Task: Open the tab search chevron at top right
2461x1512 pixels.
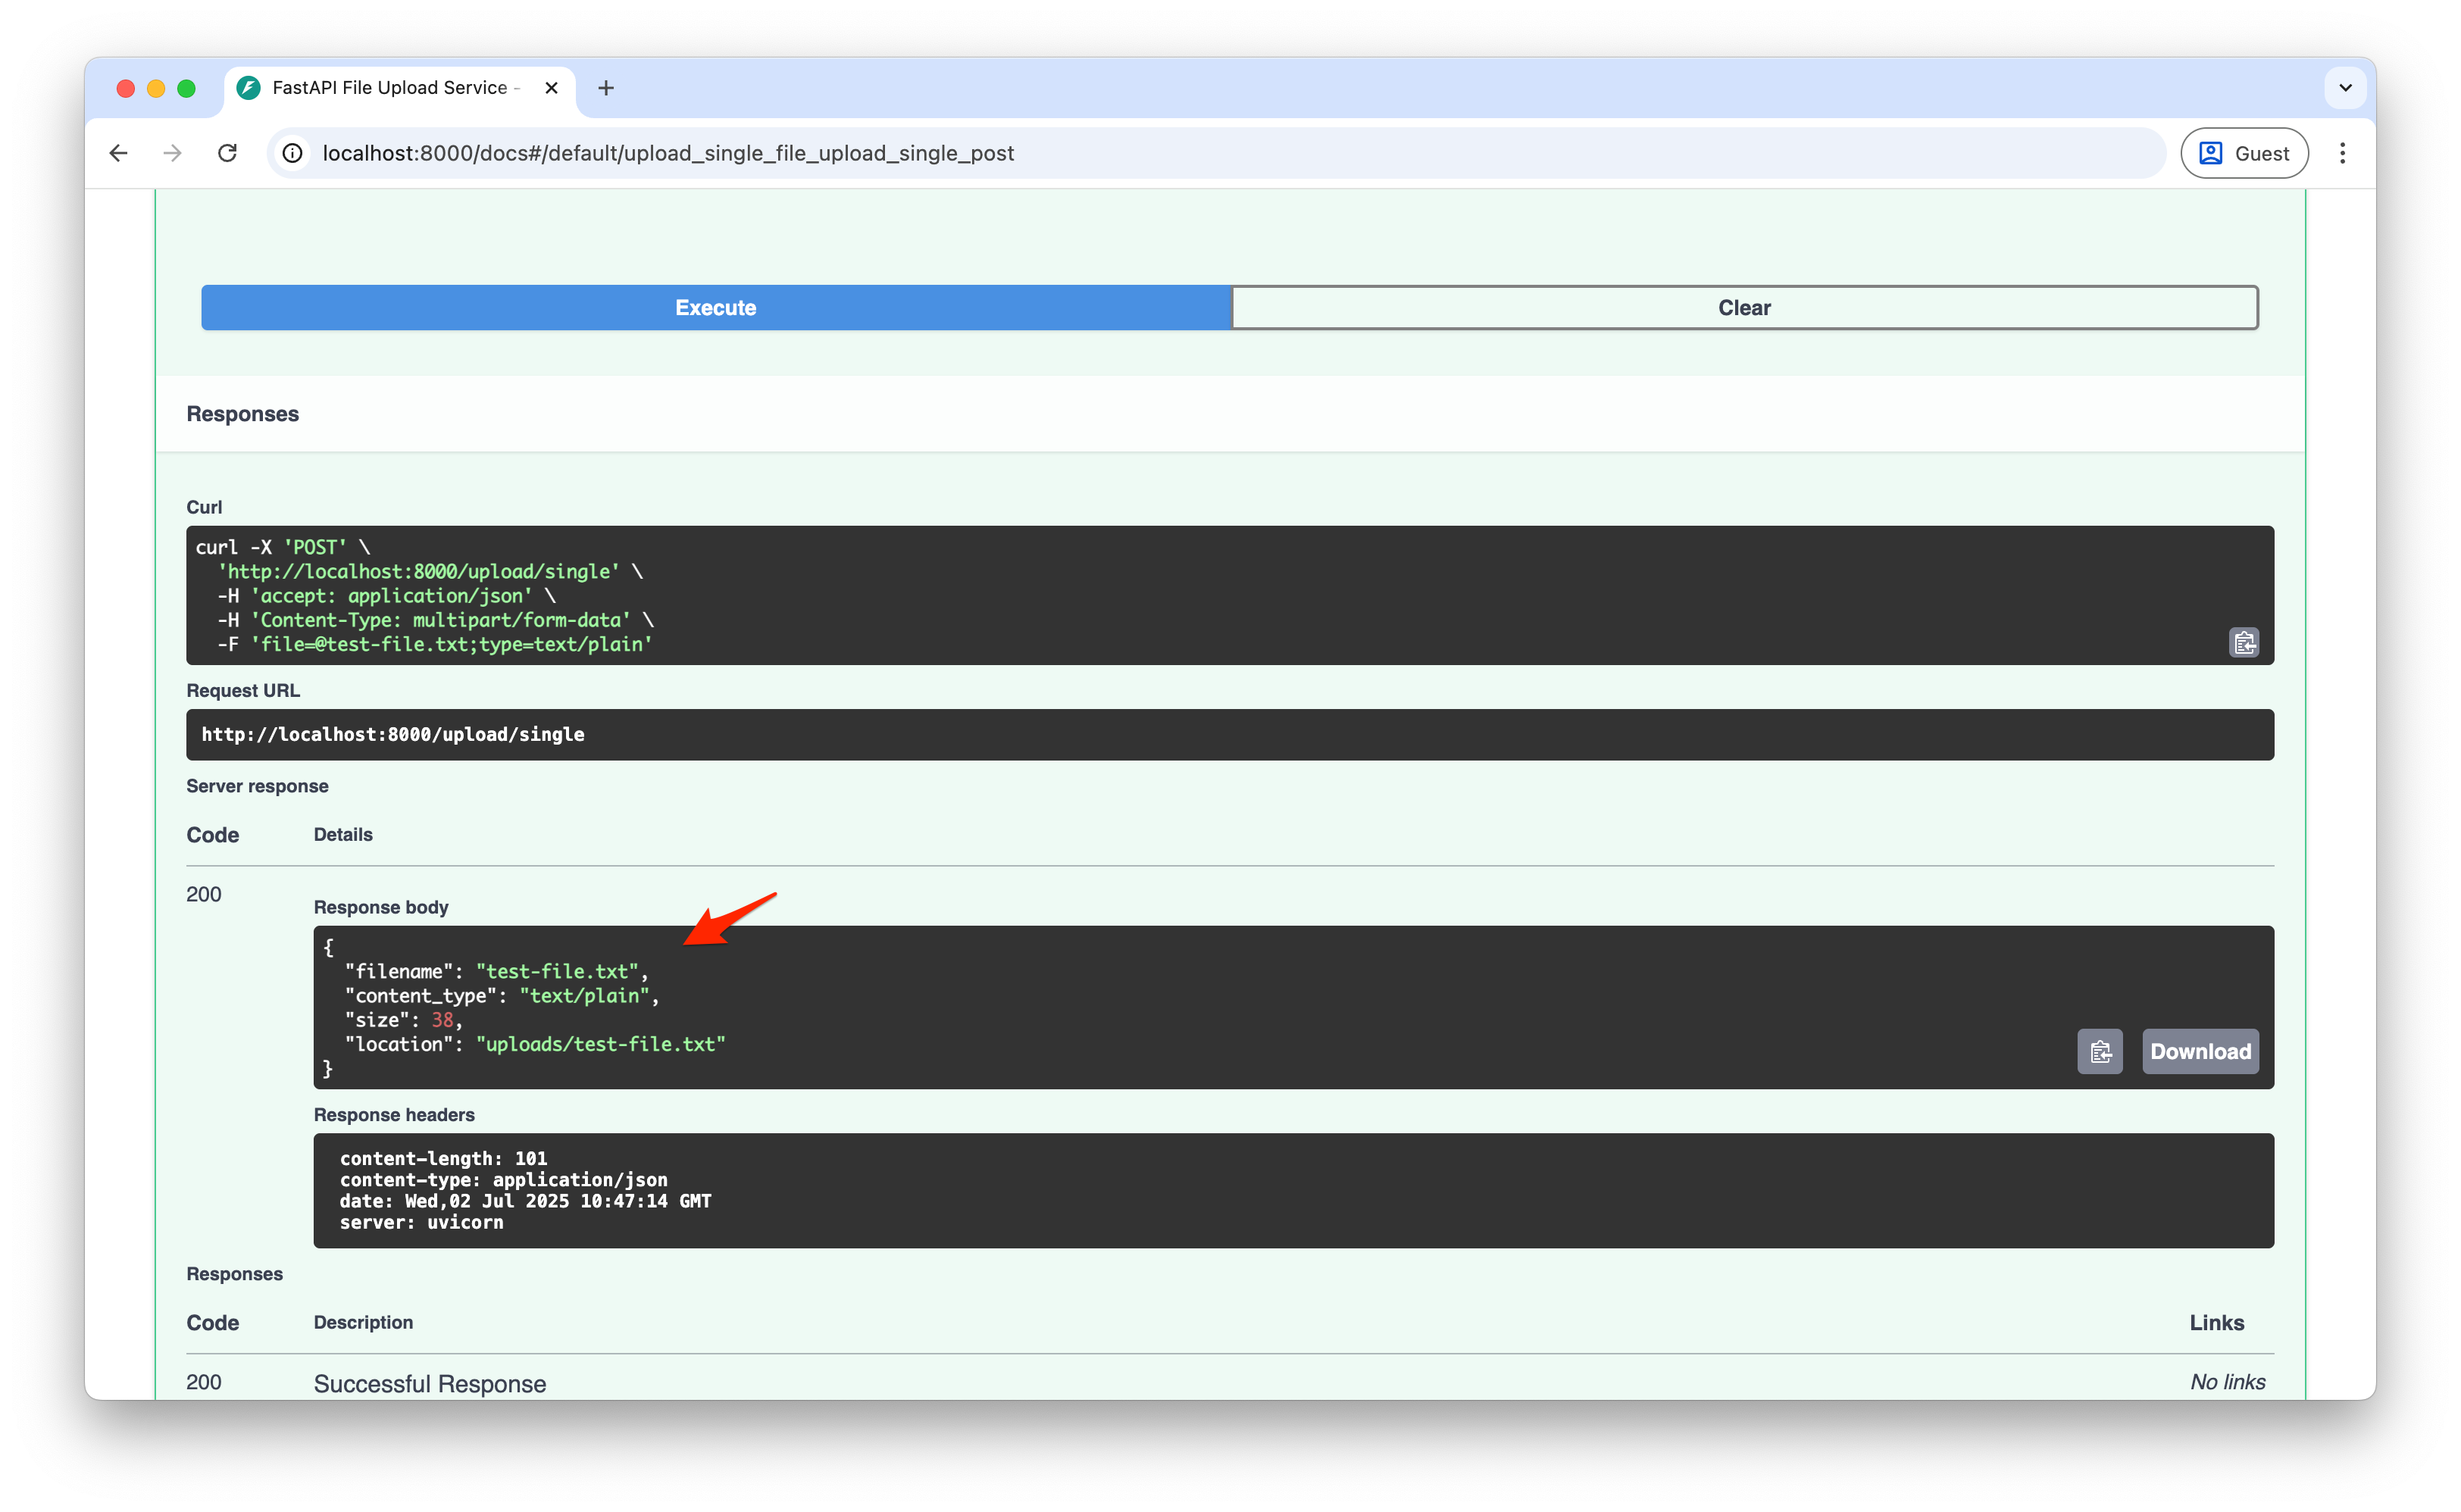Action: click(x=2346, y=87)
